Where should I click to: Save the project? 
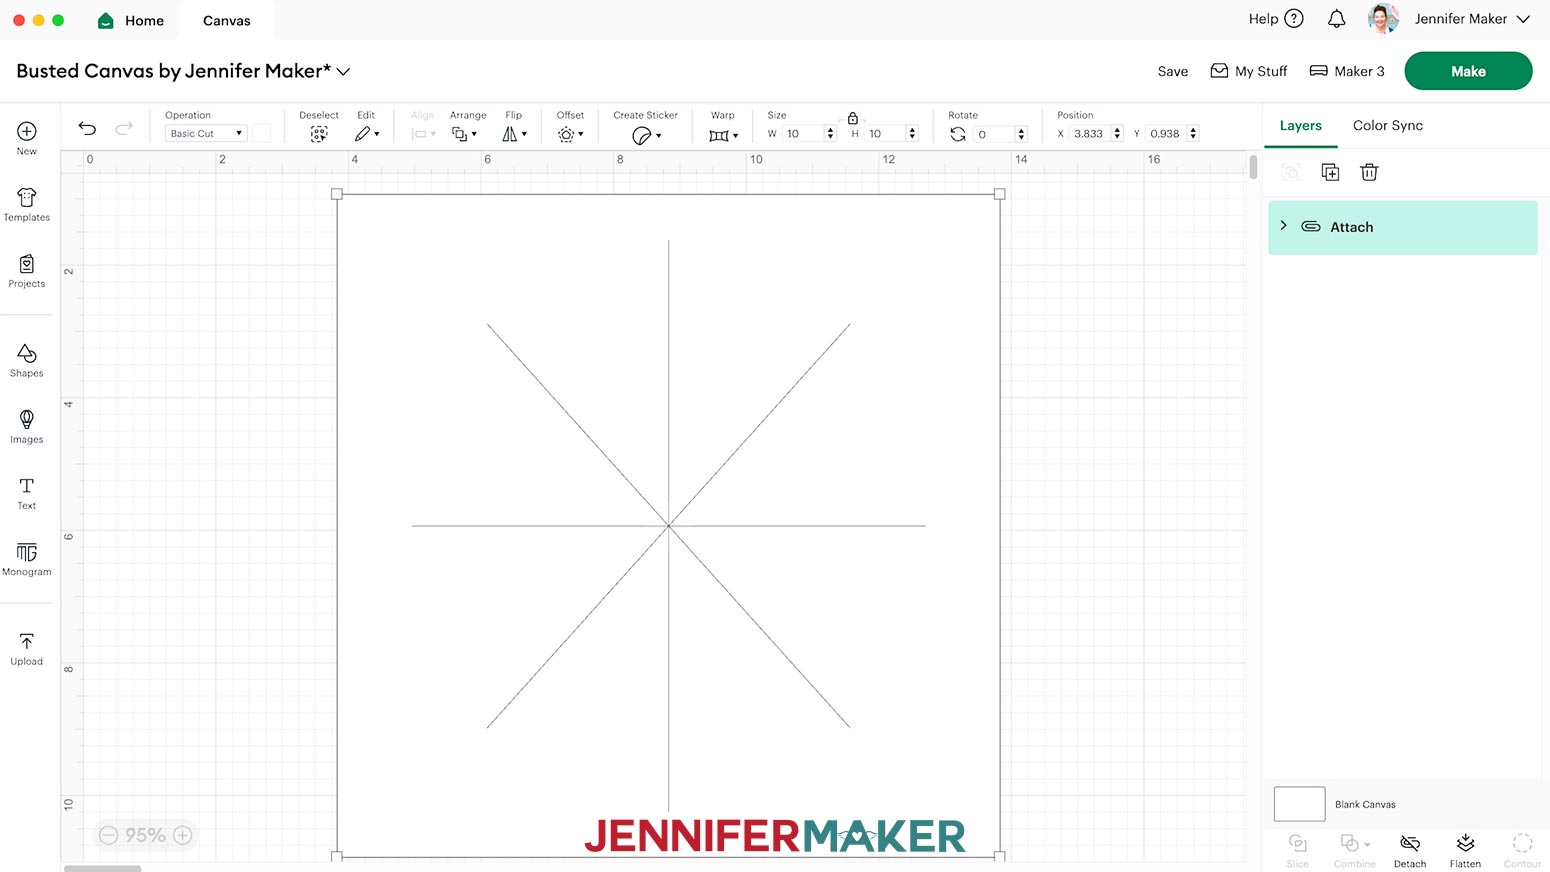1173,71
